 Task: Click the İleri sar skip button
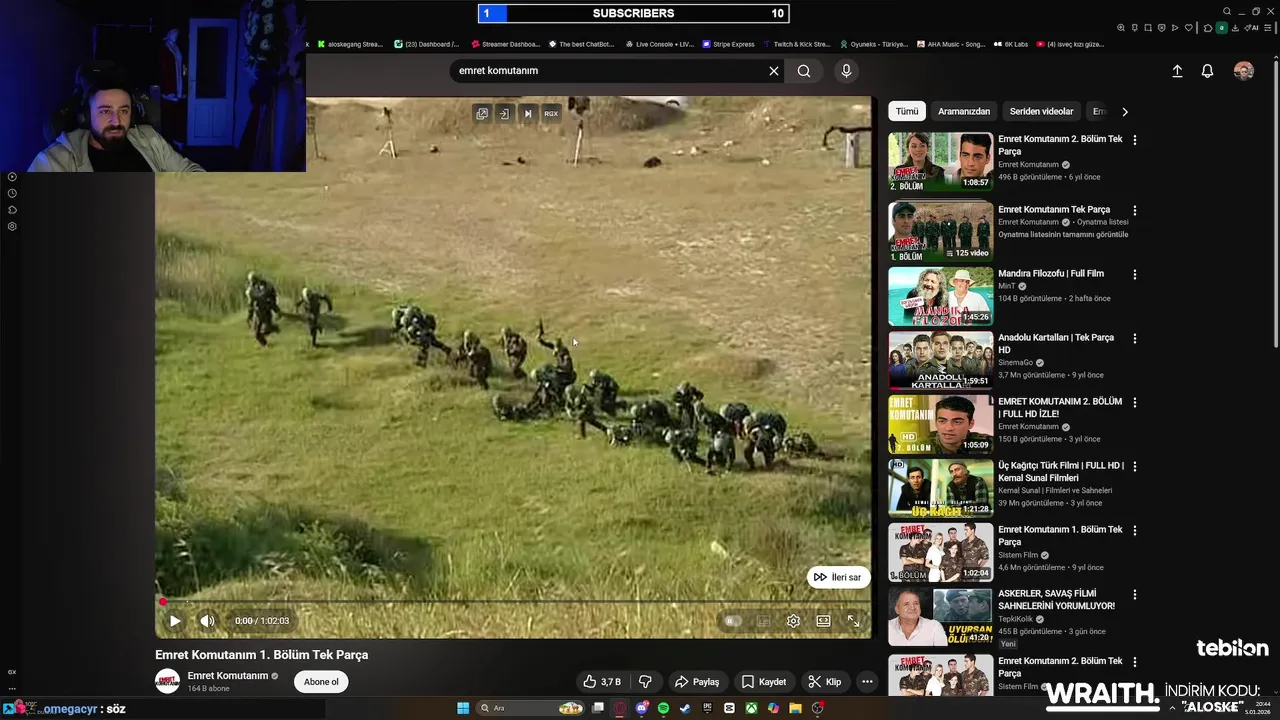click(838, 577)
